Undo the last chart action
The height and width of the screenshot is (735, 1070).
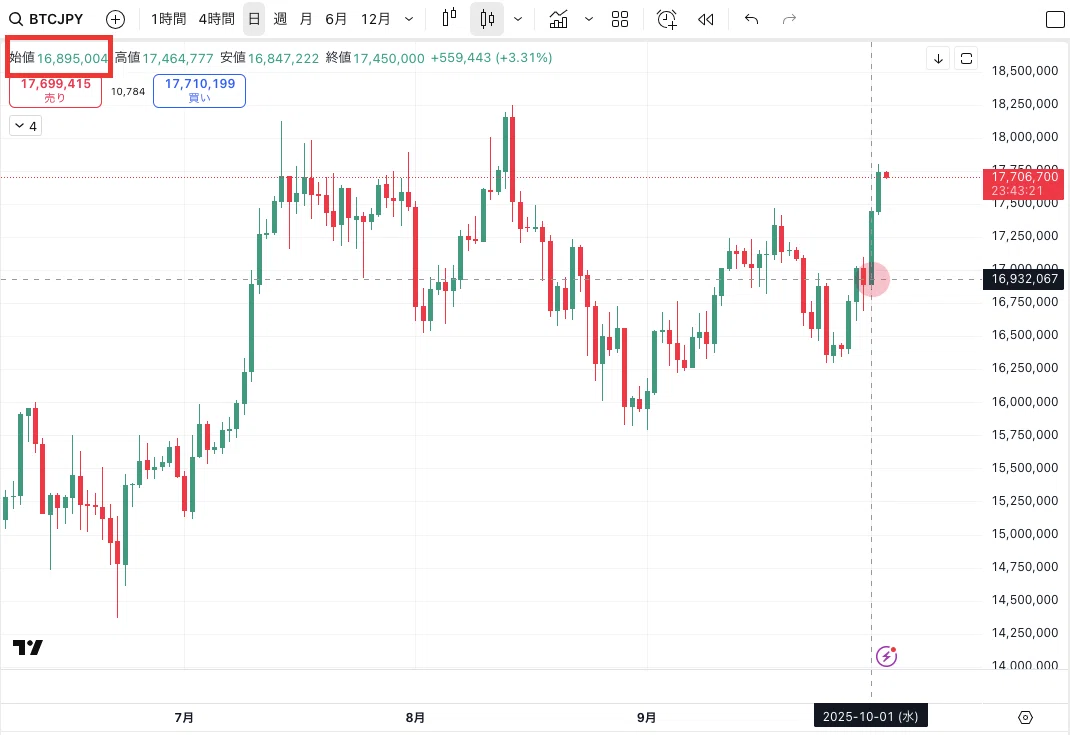751,19
